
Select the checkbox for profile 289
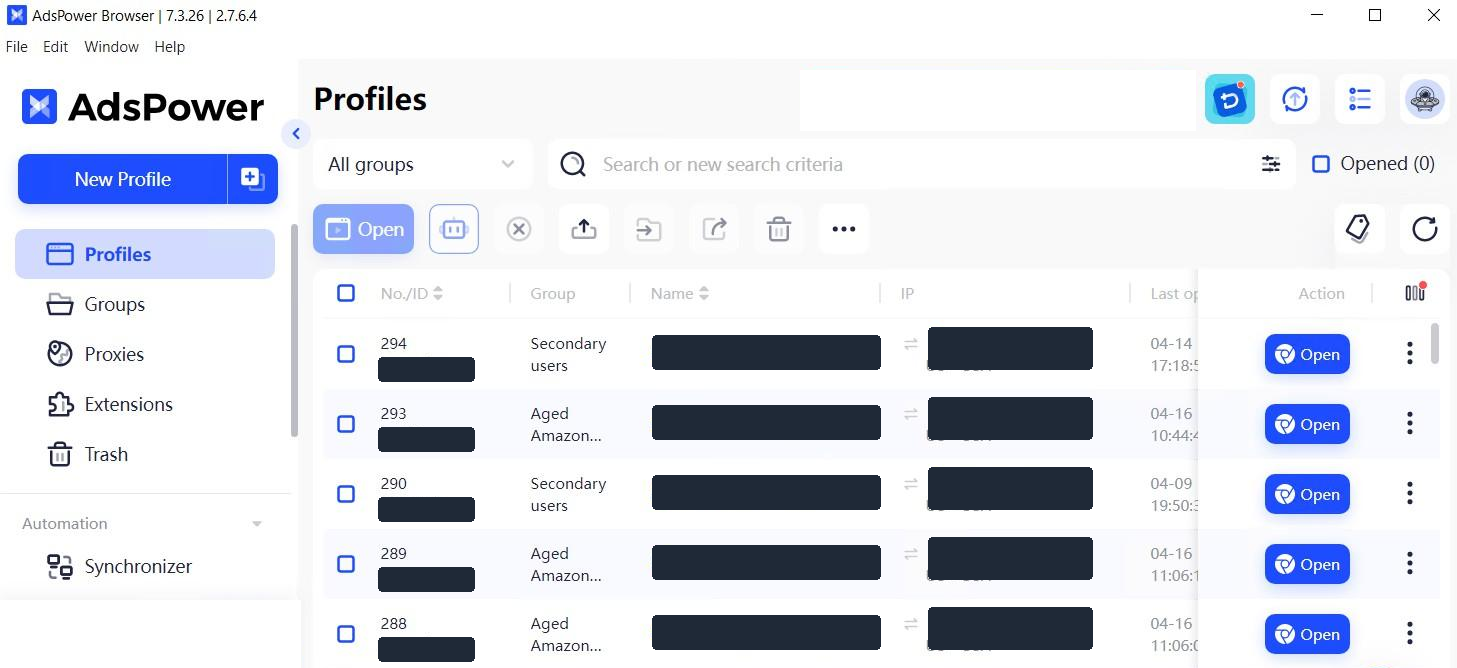click(x=346, y=564)
